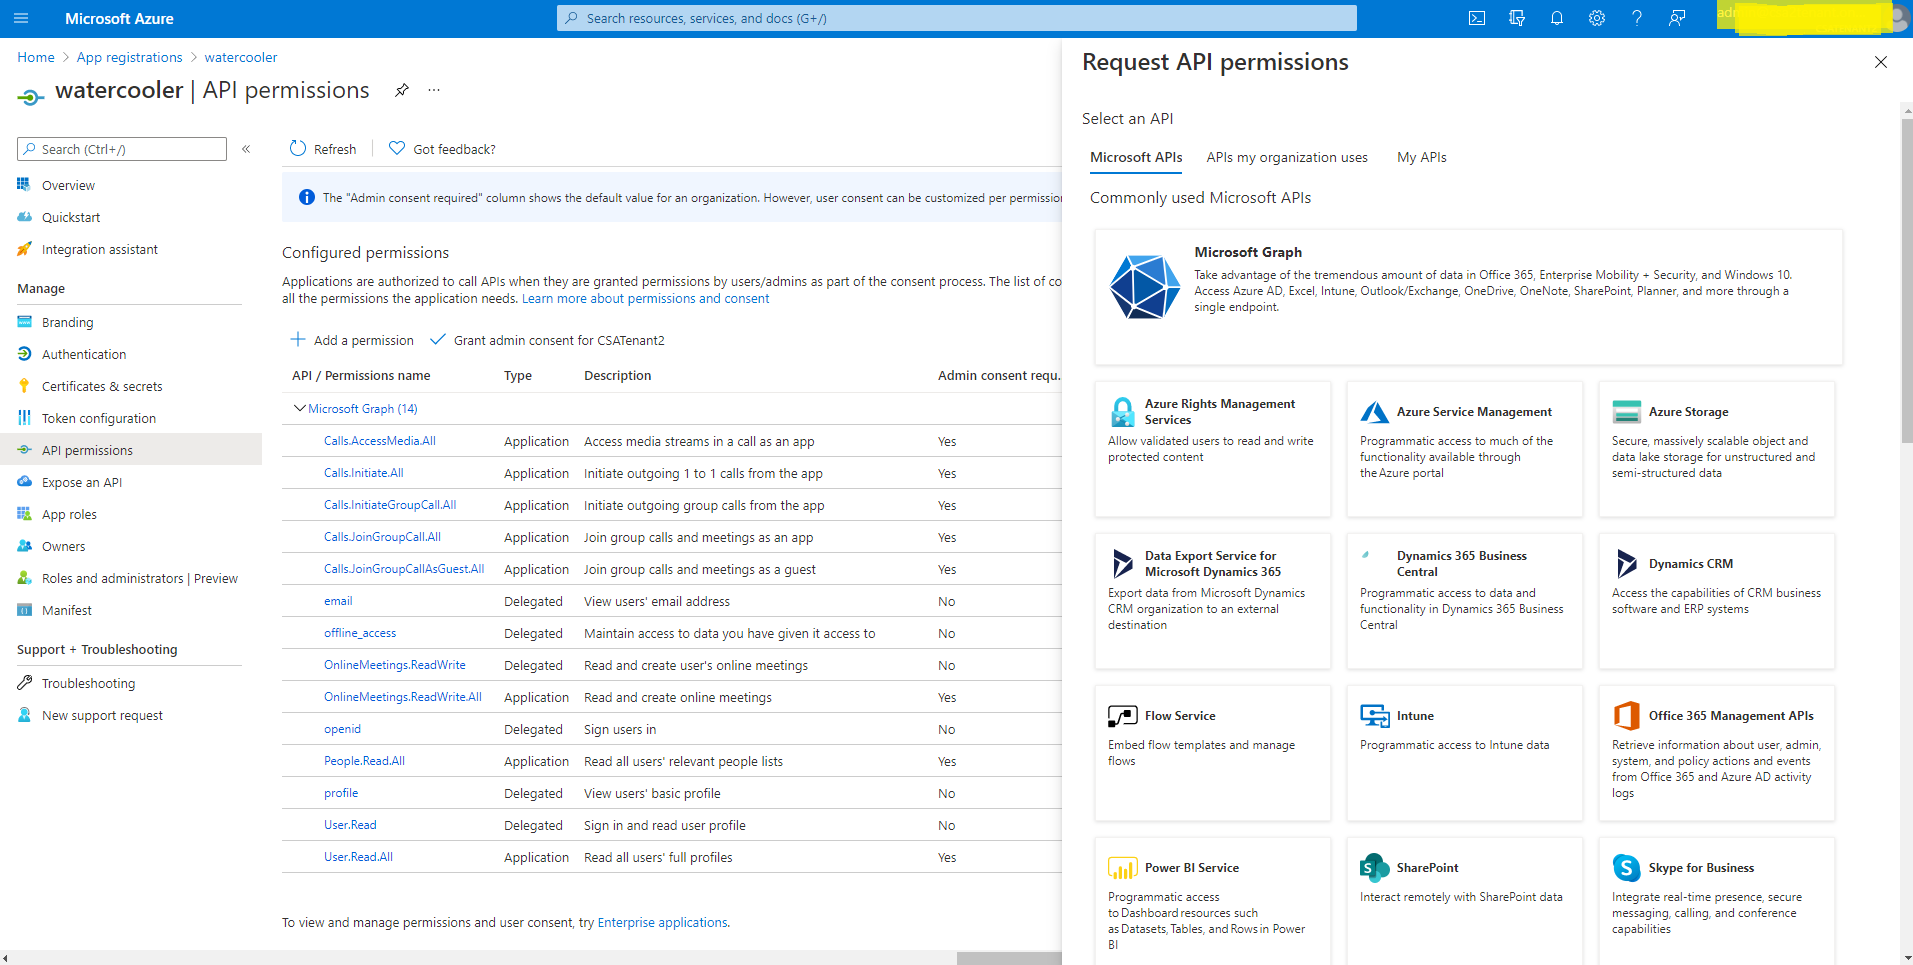The image size is (1913, 965).
Task: Follow Learn more about permissions and consent link
Action: tap(646, 298)
